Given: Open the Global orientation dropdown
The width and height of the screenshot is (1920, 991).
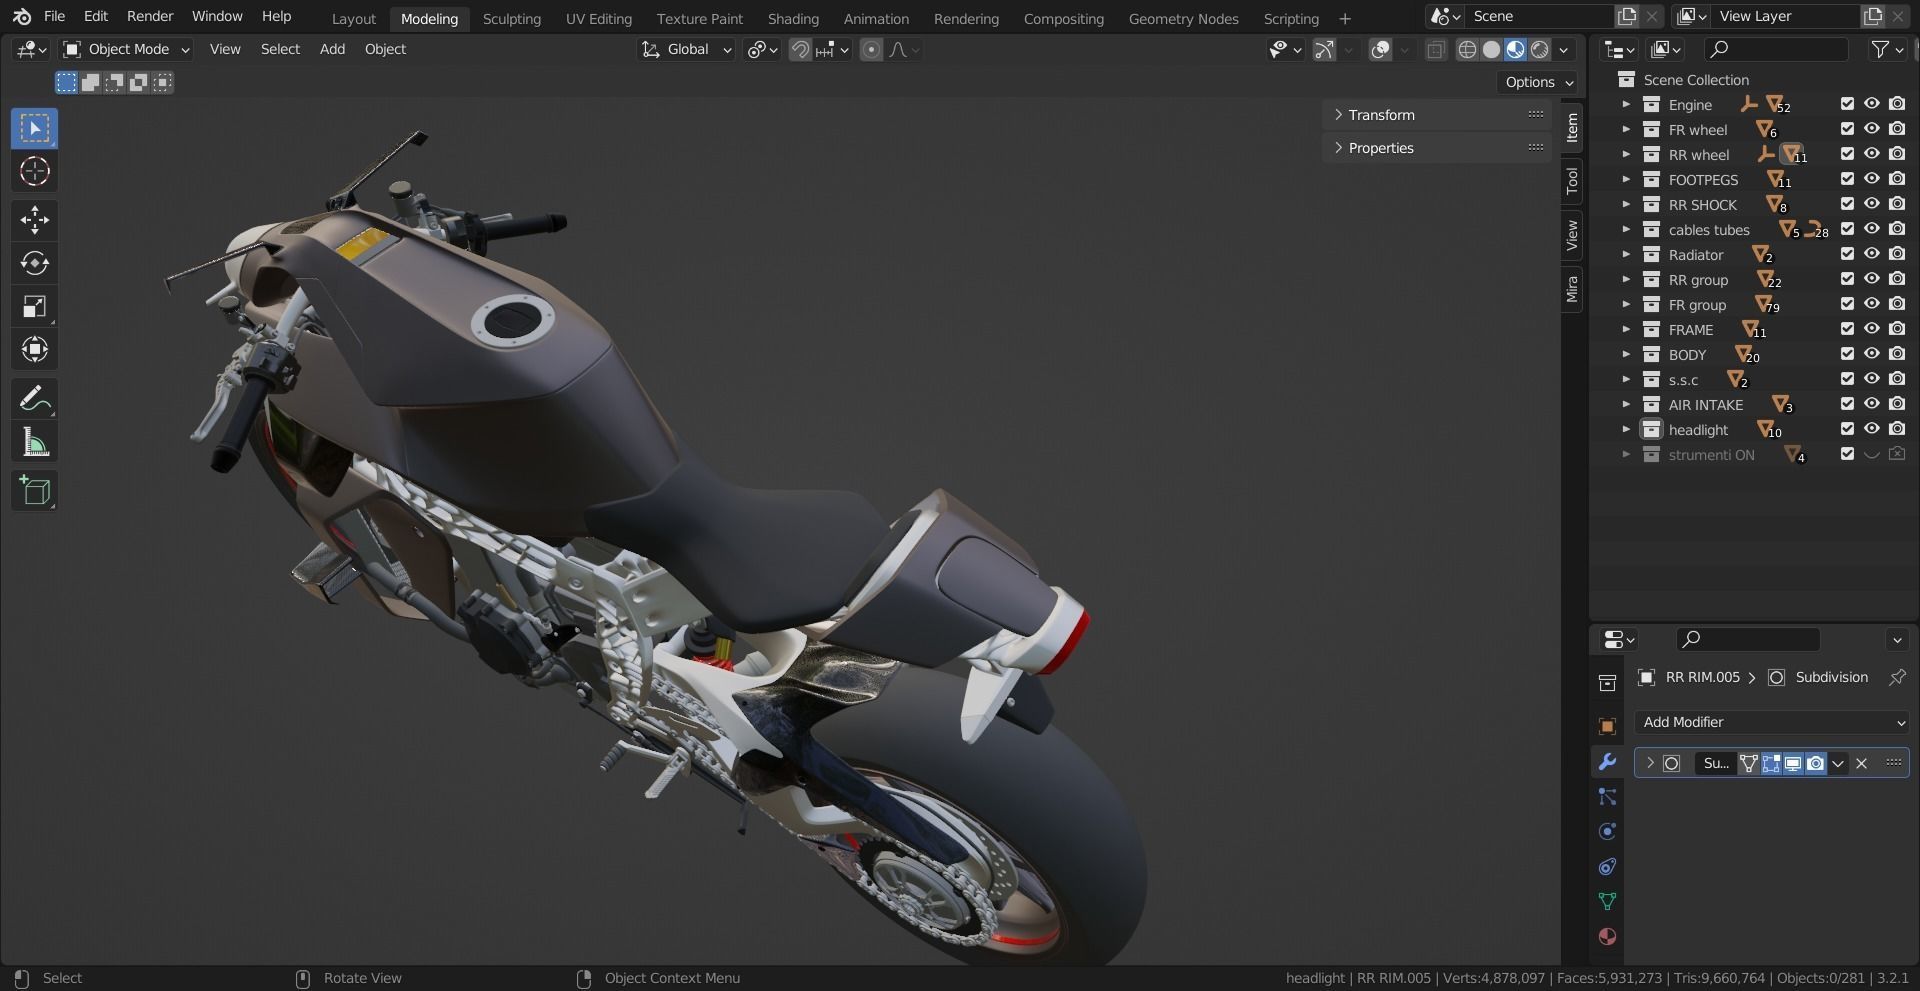Looking at the screenshot, I should coord(686,49).
